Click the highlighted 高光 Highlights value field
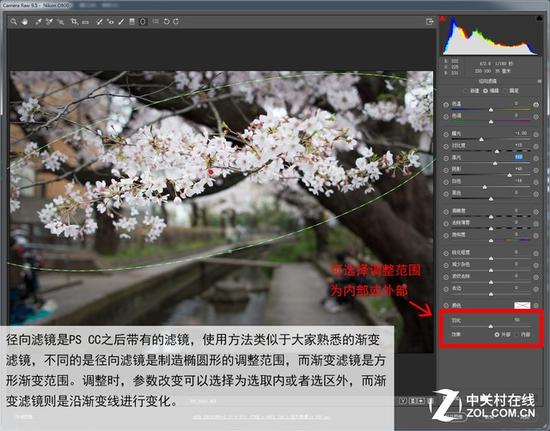Screen dimensions: 550x431 (519, 157)
